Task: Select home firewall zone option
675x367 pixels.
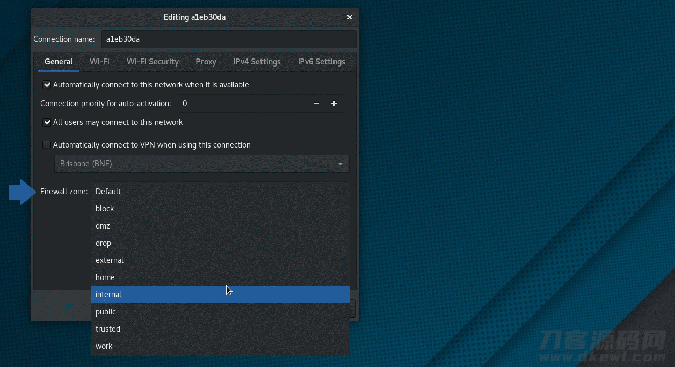Action: [x=220, y=277]
